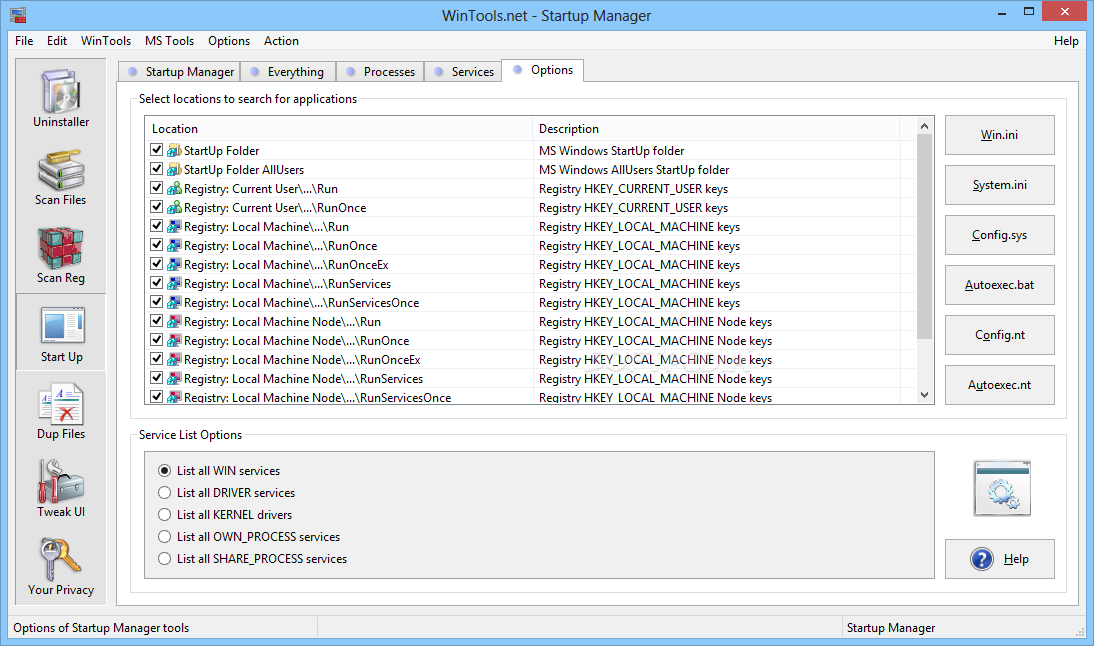The width and height of the screenshot is (1094, 646).
Task: Open the WinTools menu
Action: tap(105, 40)
